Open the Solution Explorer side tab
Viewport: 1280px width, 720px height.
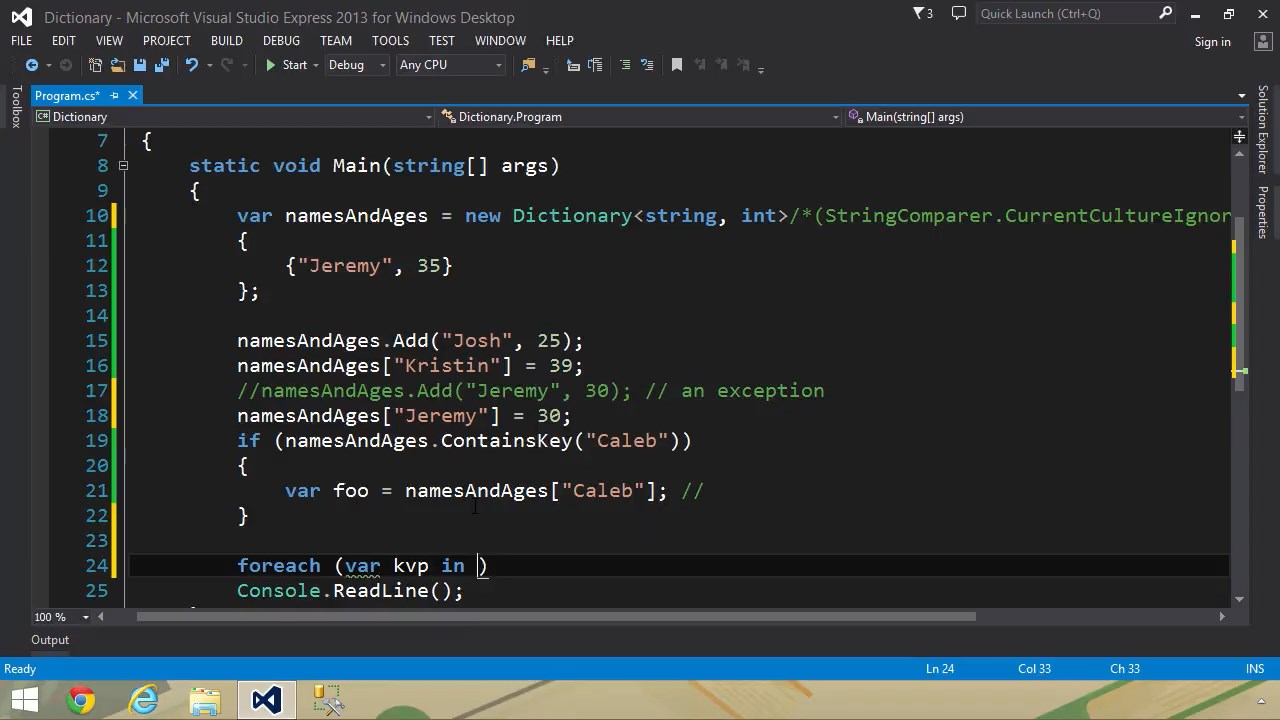(x=1263, y=130)
